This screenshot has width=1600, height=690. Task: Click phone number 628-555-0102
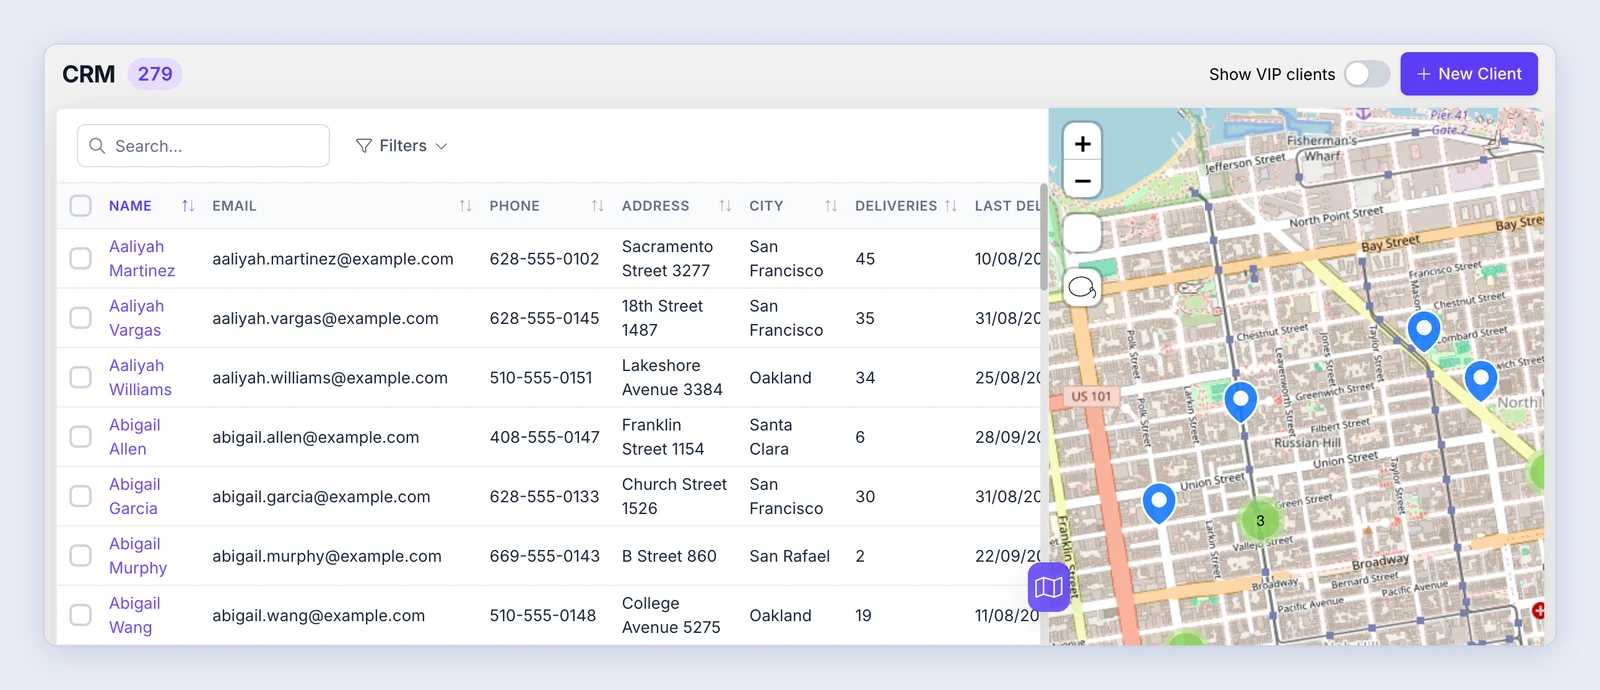pyautogui.click(x=544, y=259)
